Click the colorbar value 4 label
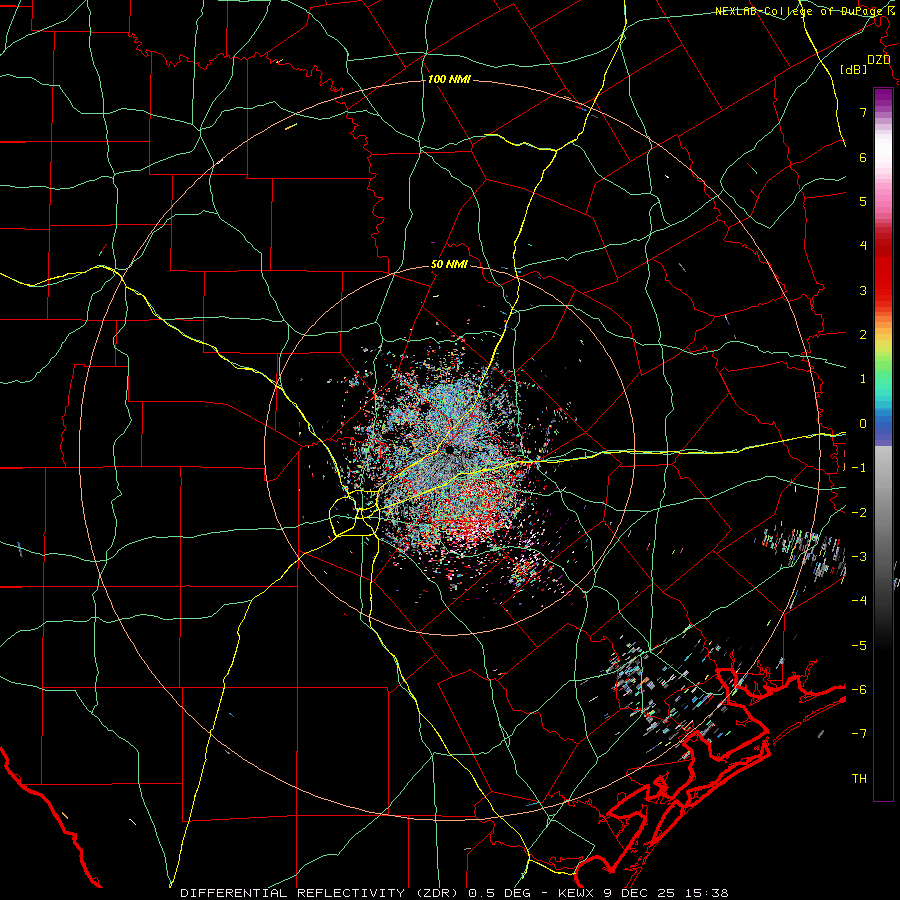This screenshot has height=900, width=900. coord(863,246)
